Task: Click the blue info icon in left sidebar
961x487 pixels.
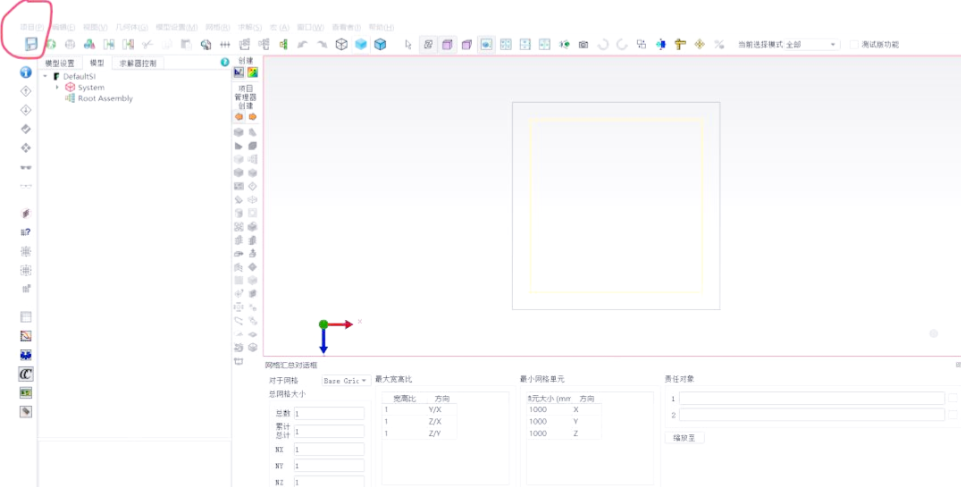Action: click(x=26, y=72)
